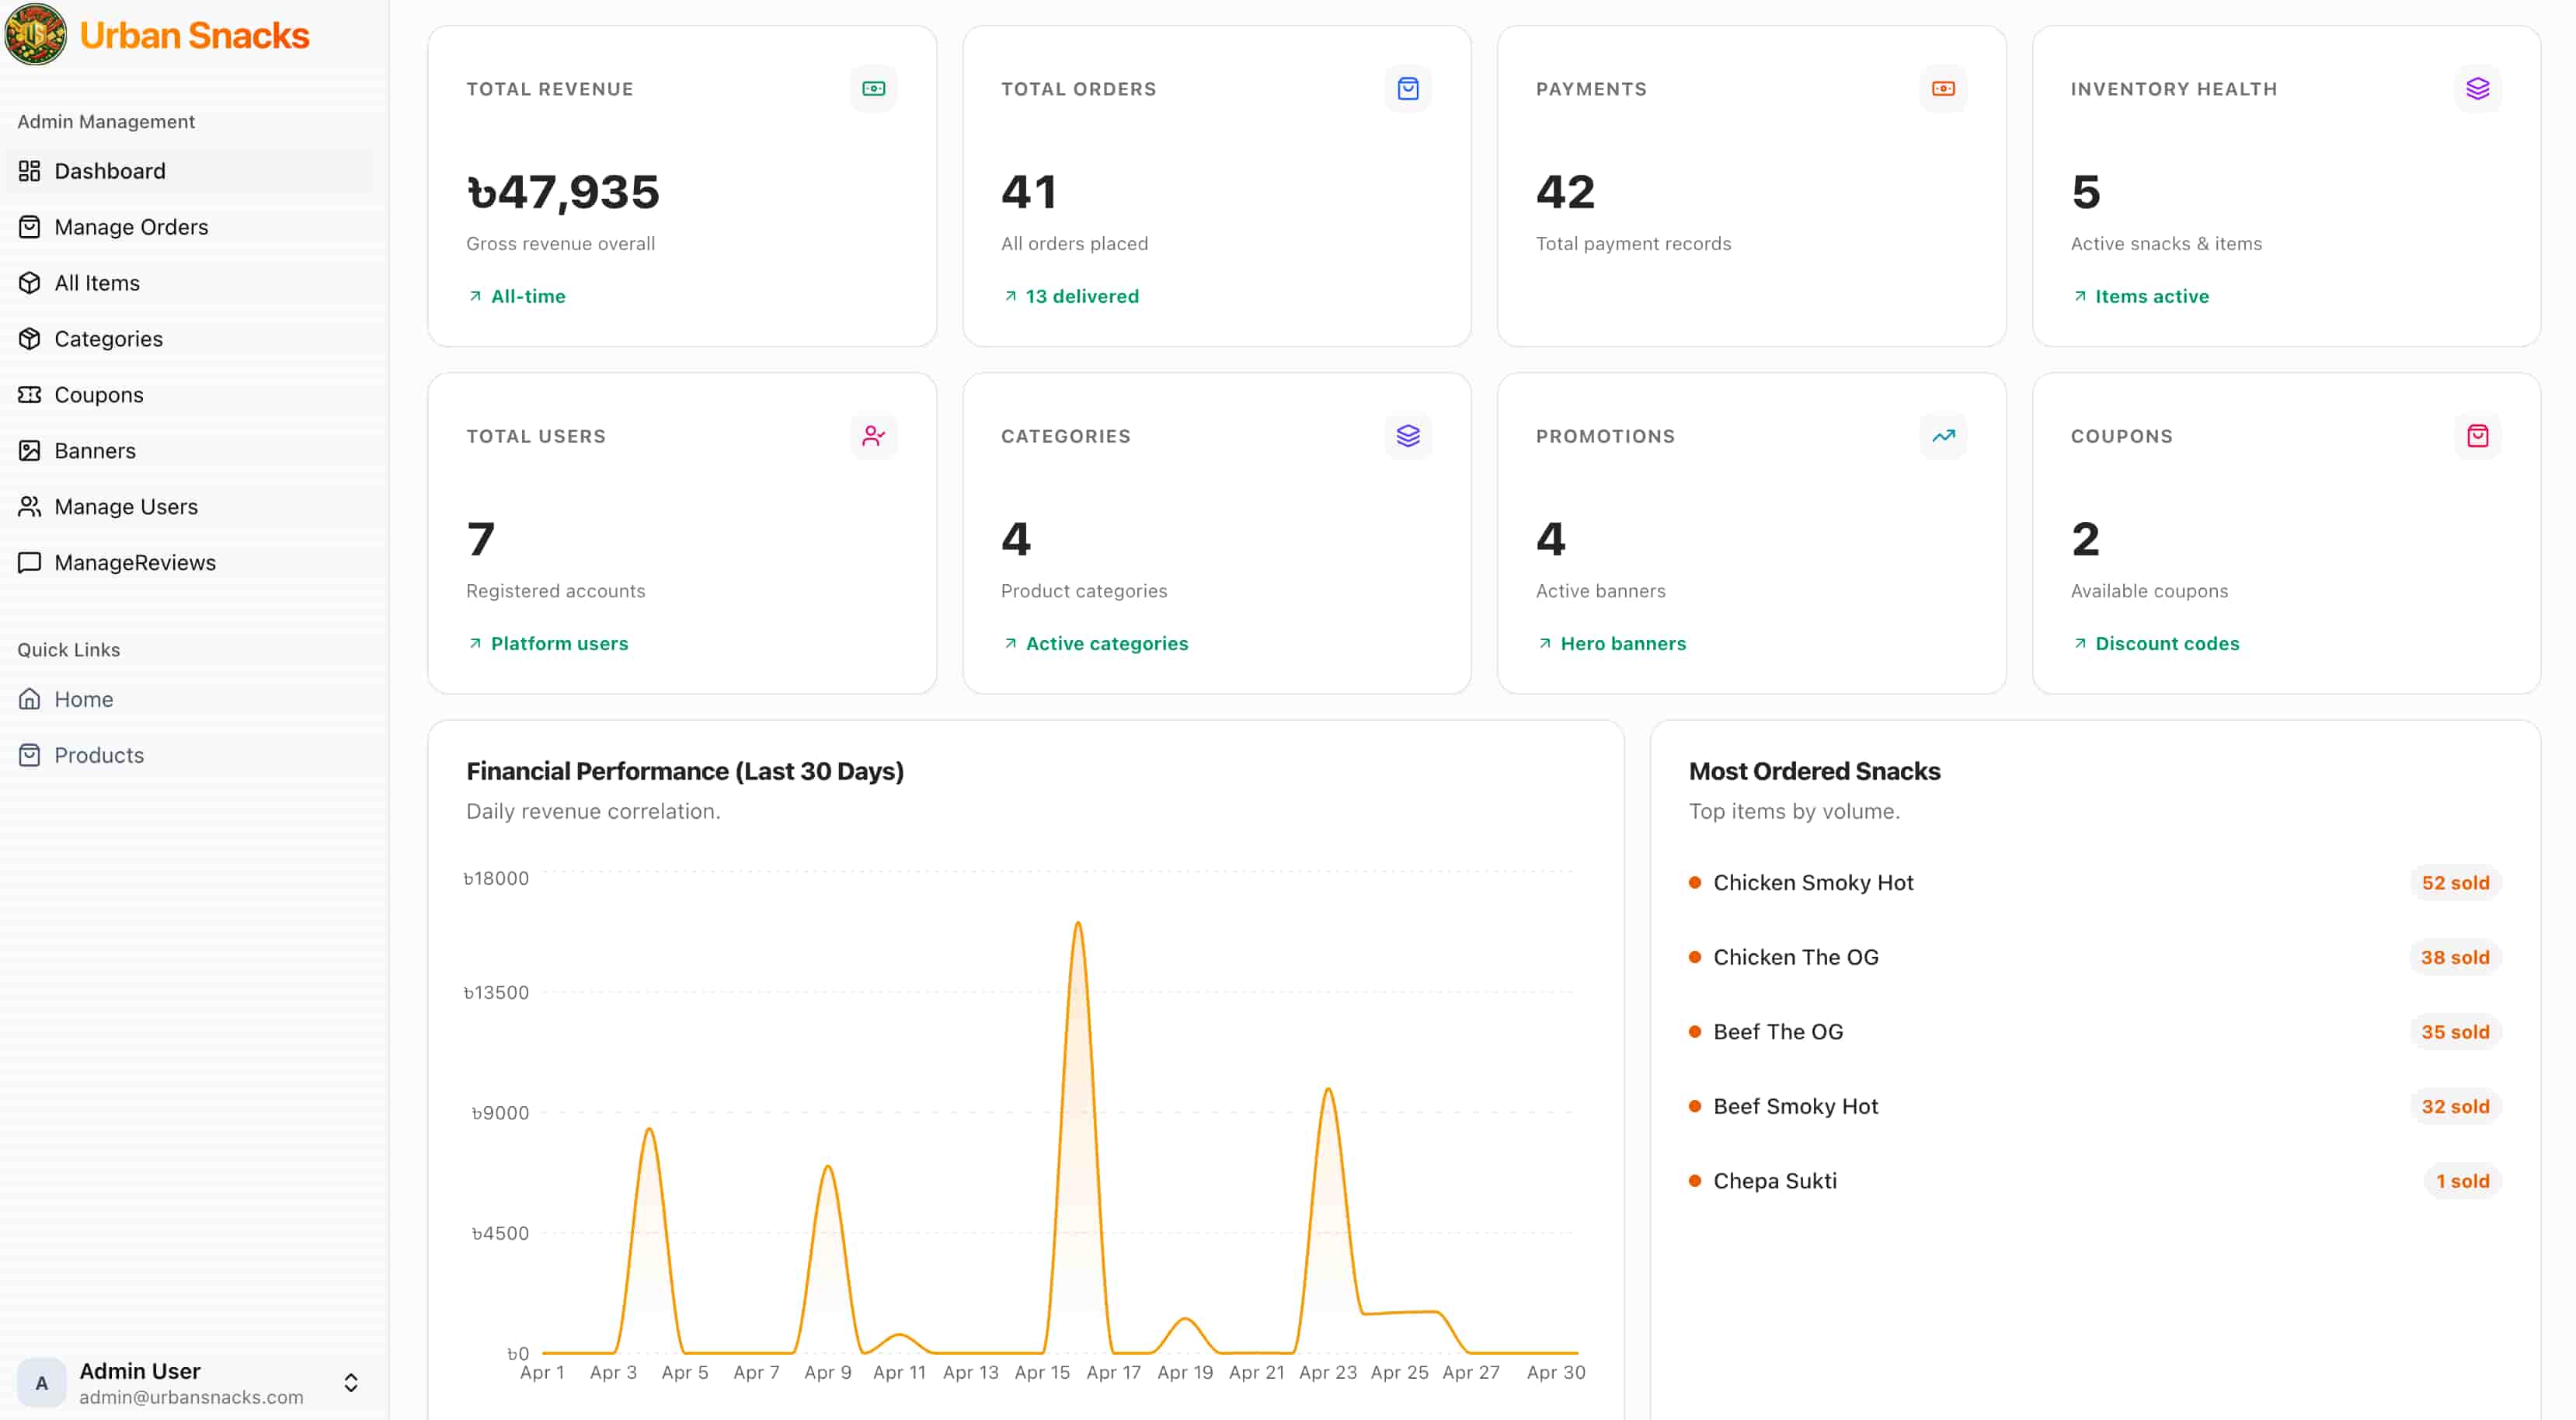Click the 42 payments value
The image size is (2576, 1420).
click(1565, 192)
